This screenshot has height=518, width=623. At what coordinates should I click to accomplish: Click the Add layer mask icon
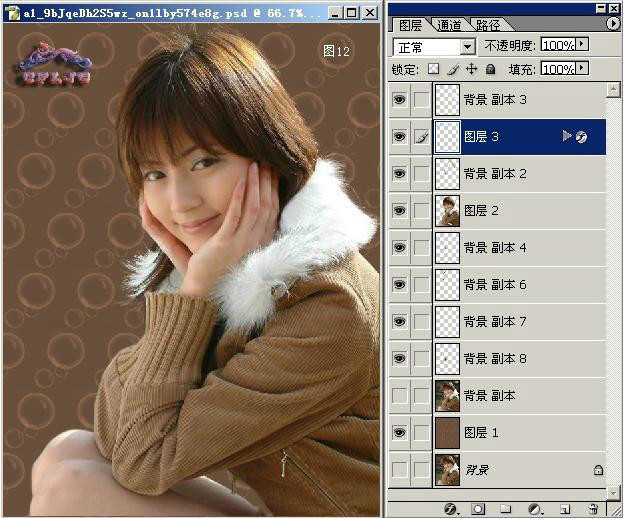pyautogui.click(x=479, y=509)
